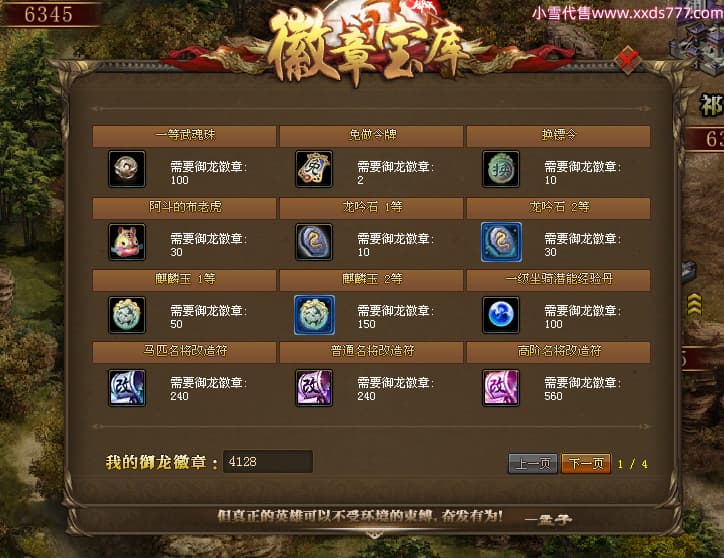Click the 高阶名将改造符 title bar
724x558 pixels.
pyautogui.click(x=558, y=352)
